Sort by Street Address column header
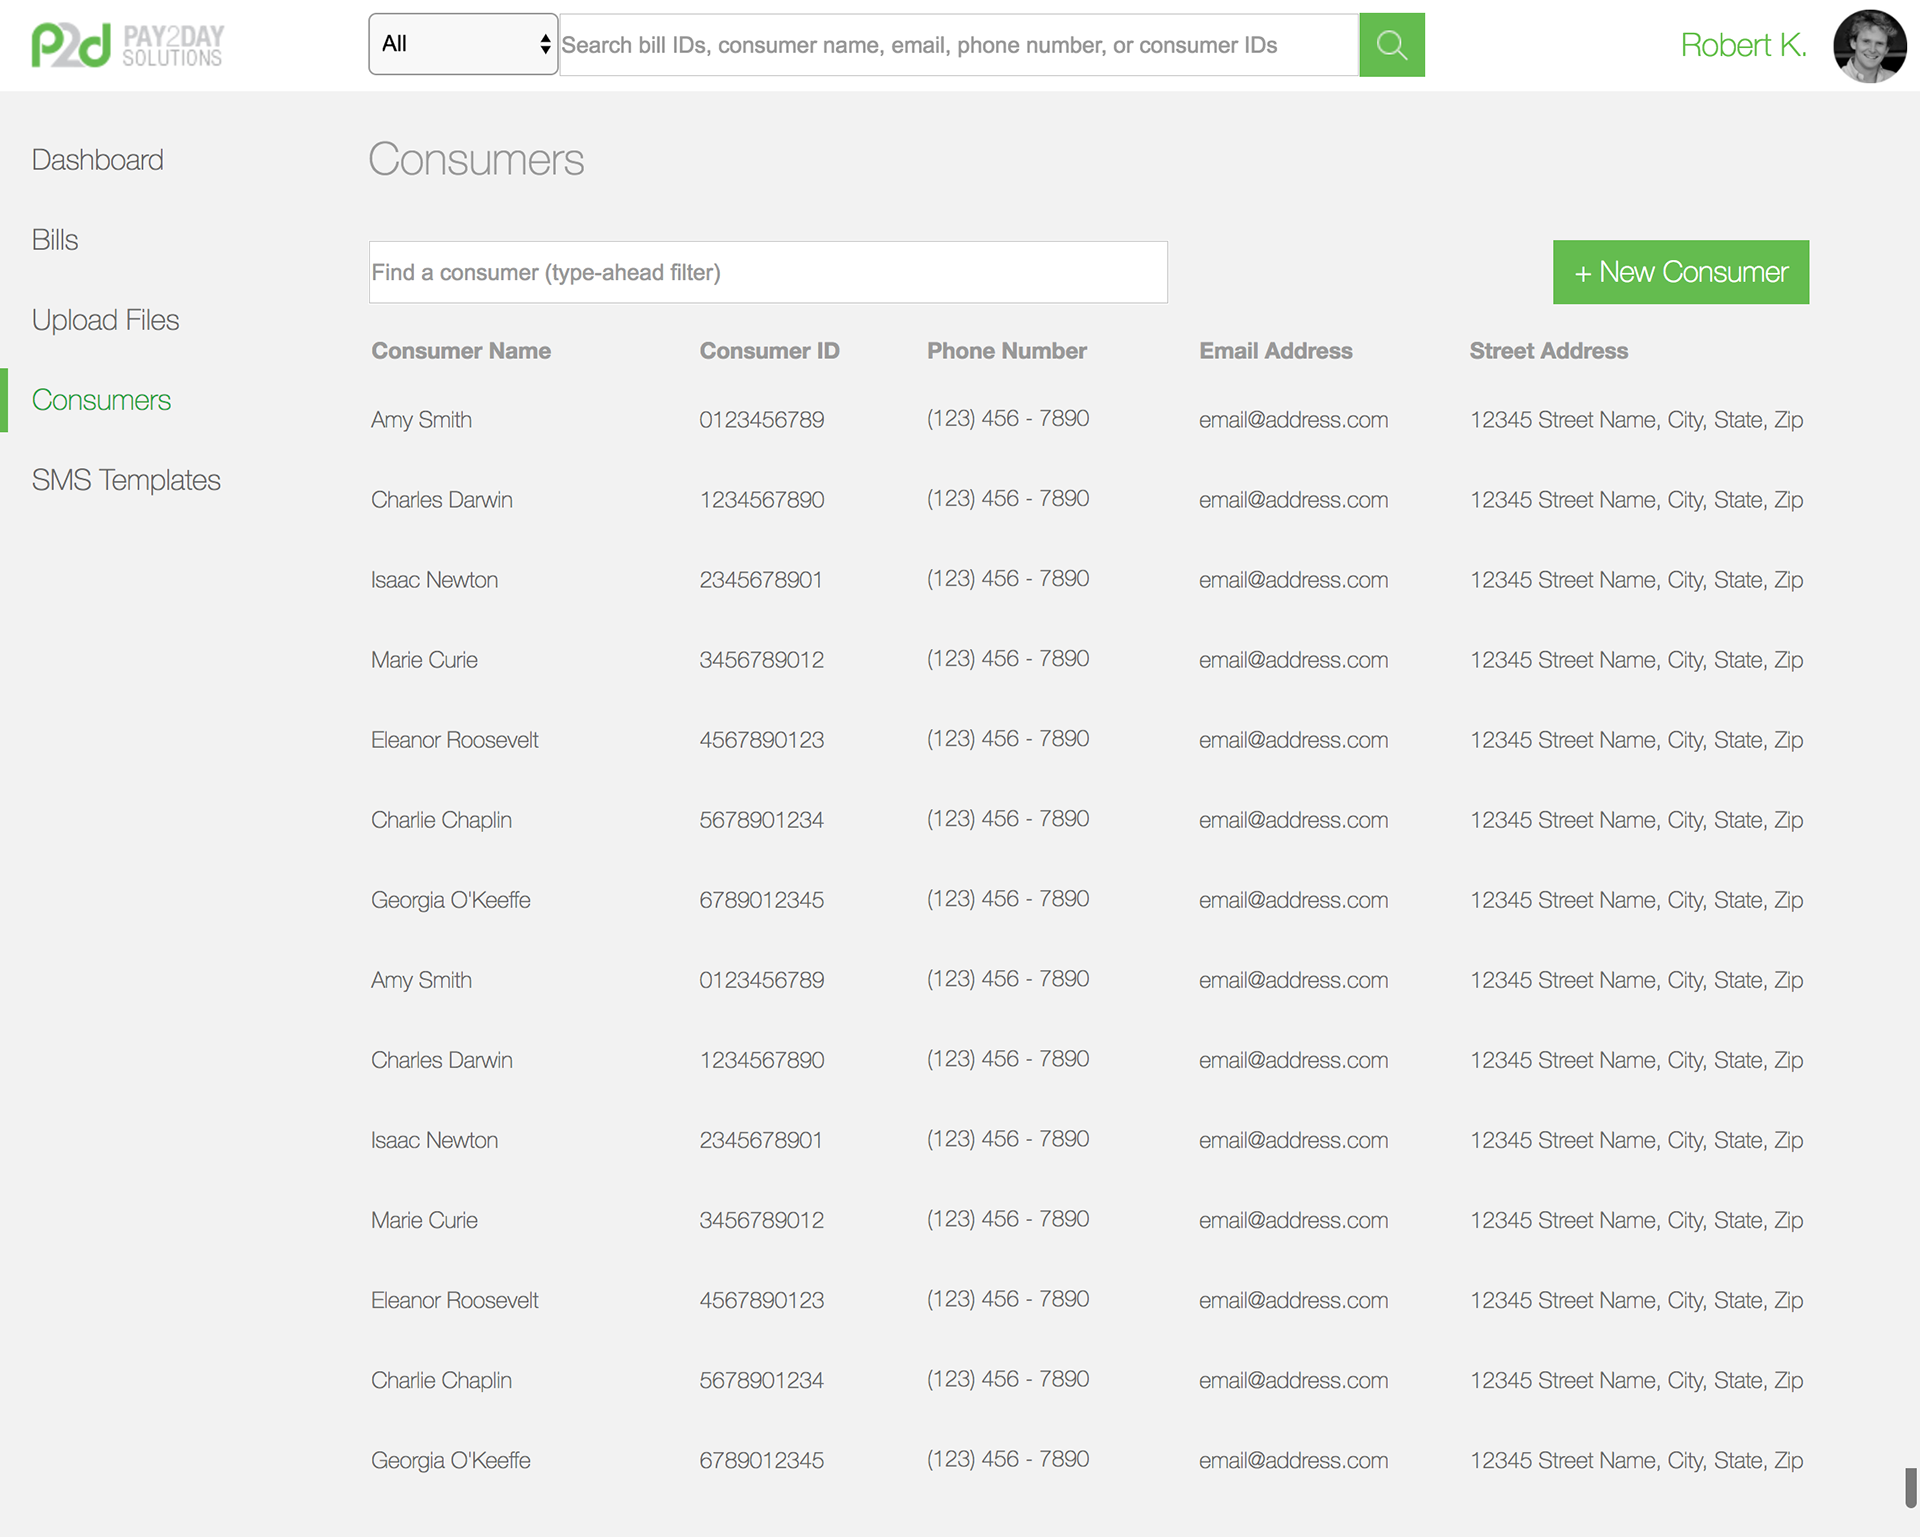1920x1537 pixels. (x=1548, y=351)
